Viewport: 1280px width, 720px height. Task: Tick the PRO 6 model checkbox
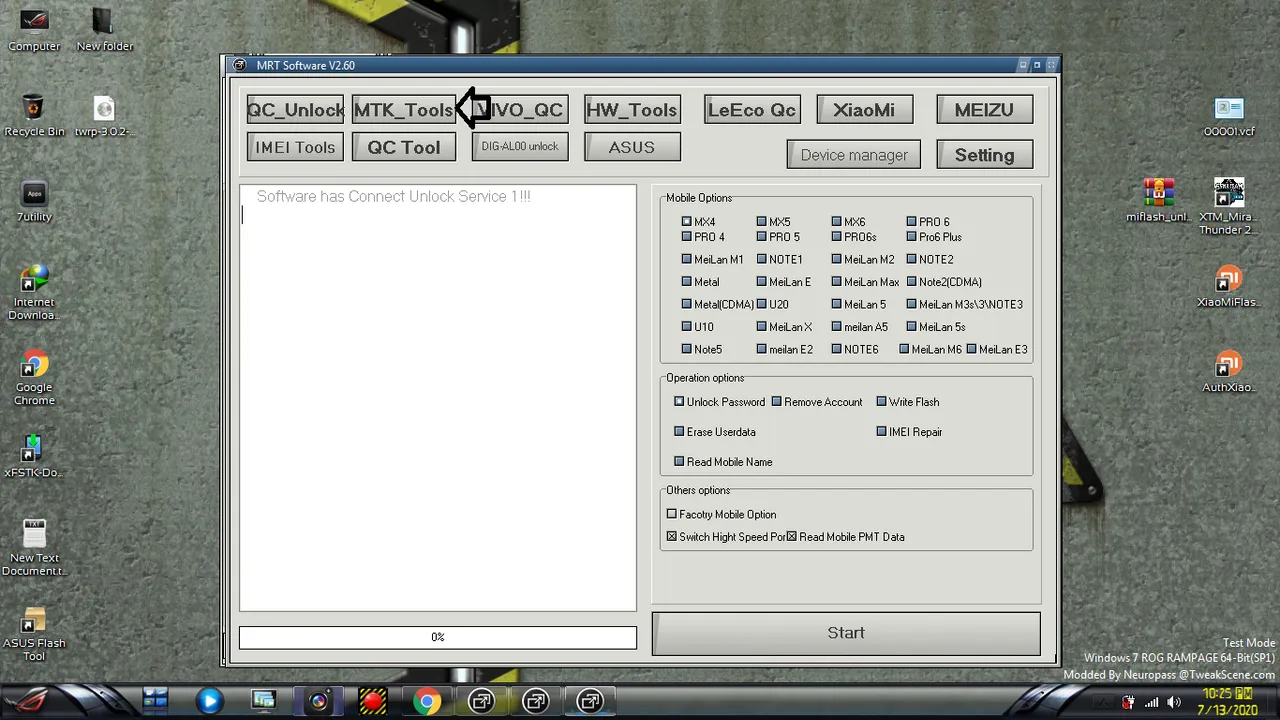point(912,222)
